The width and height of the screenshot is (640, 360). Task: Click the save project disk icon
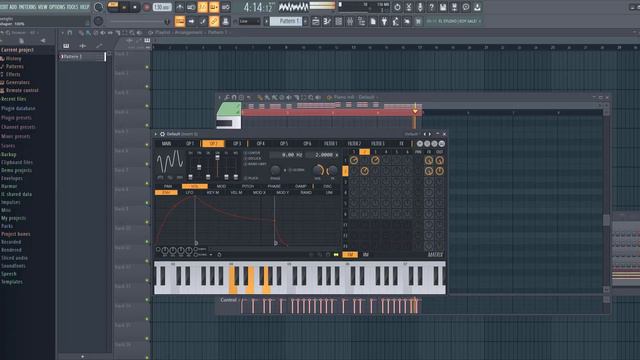443,7
